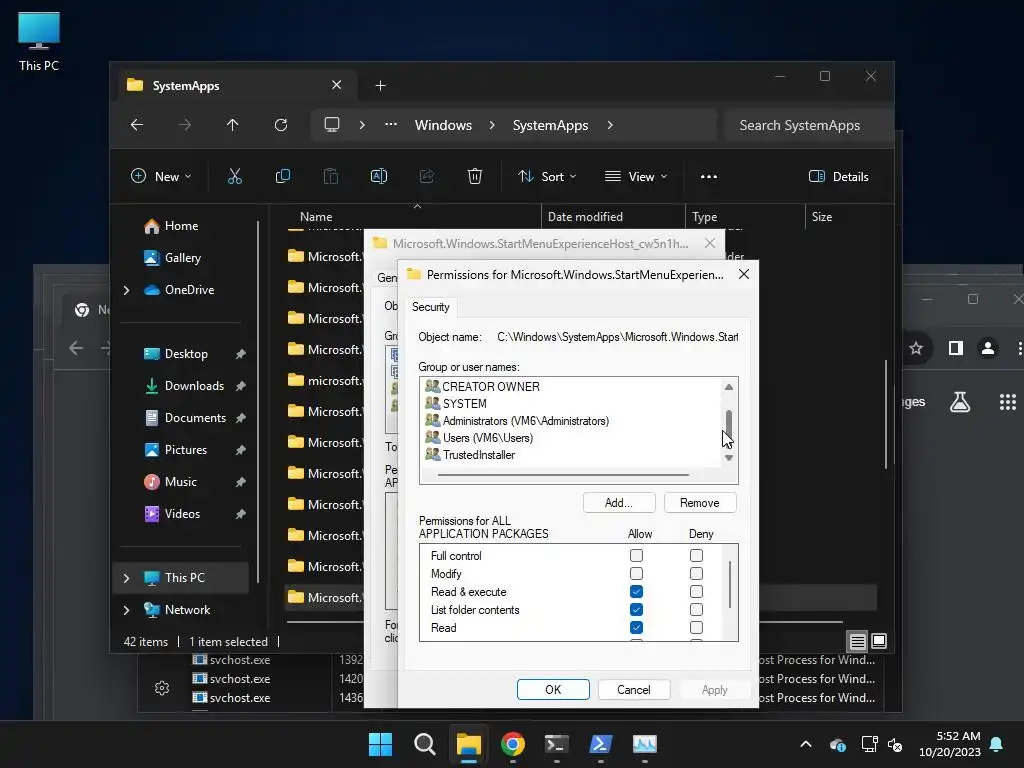The height and width of the screenshot is (768, 1024).
Task: Switch to Google Chrome from taskbar
Action: pyautogui.click(x=513, y=744)
